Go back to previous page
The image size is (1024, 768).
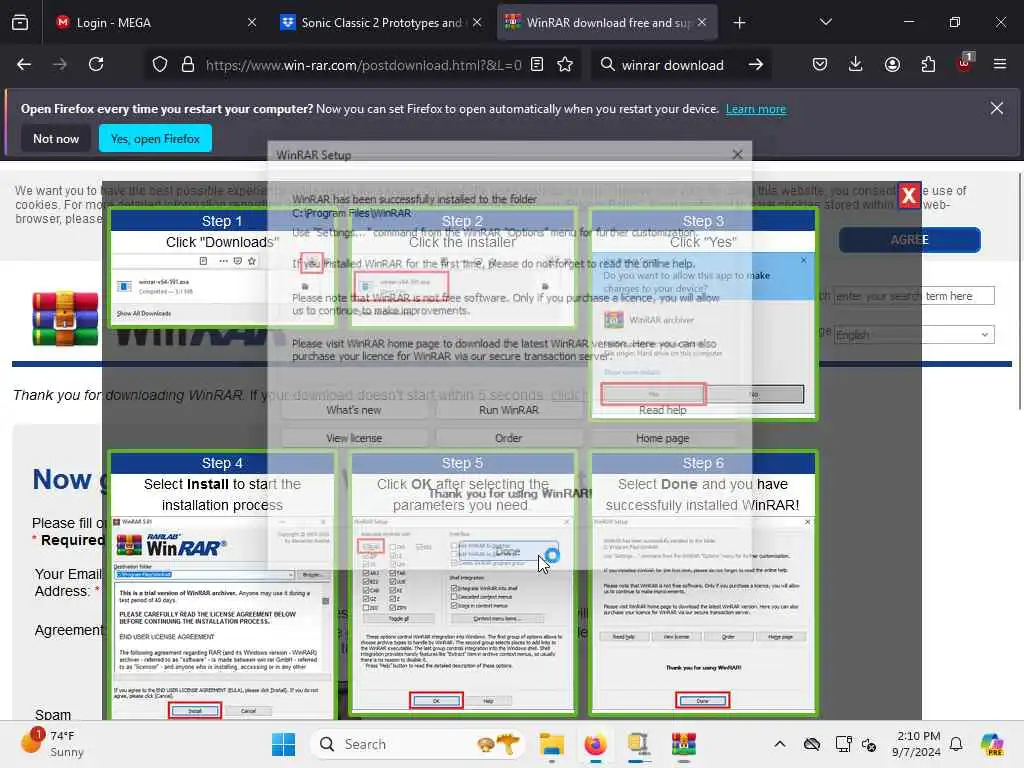tap(24, 65)
